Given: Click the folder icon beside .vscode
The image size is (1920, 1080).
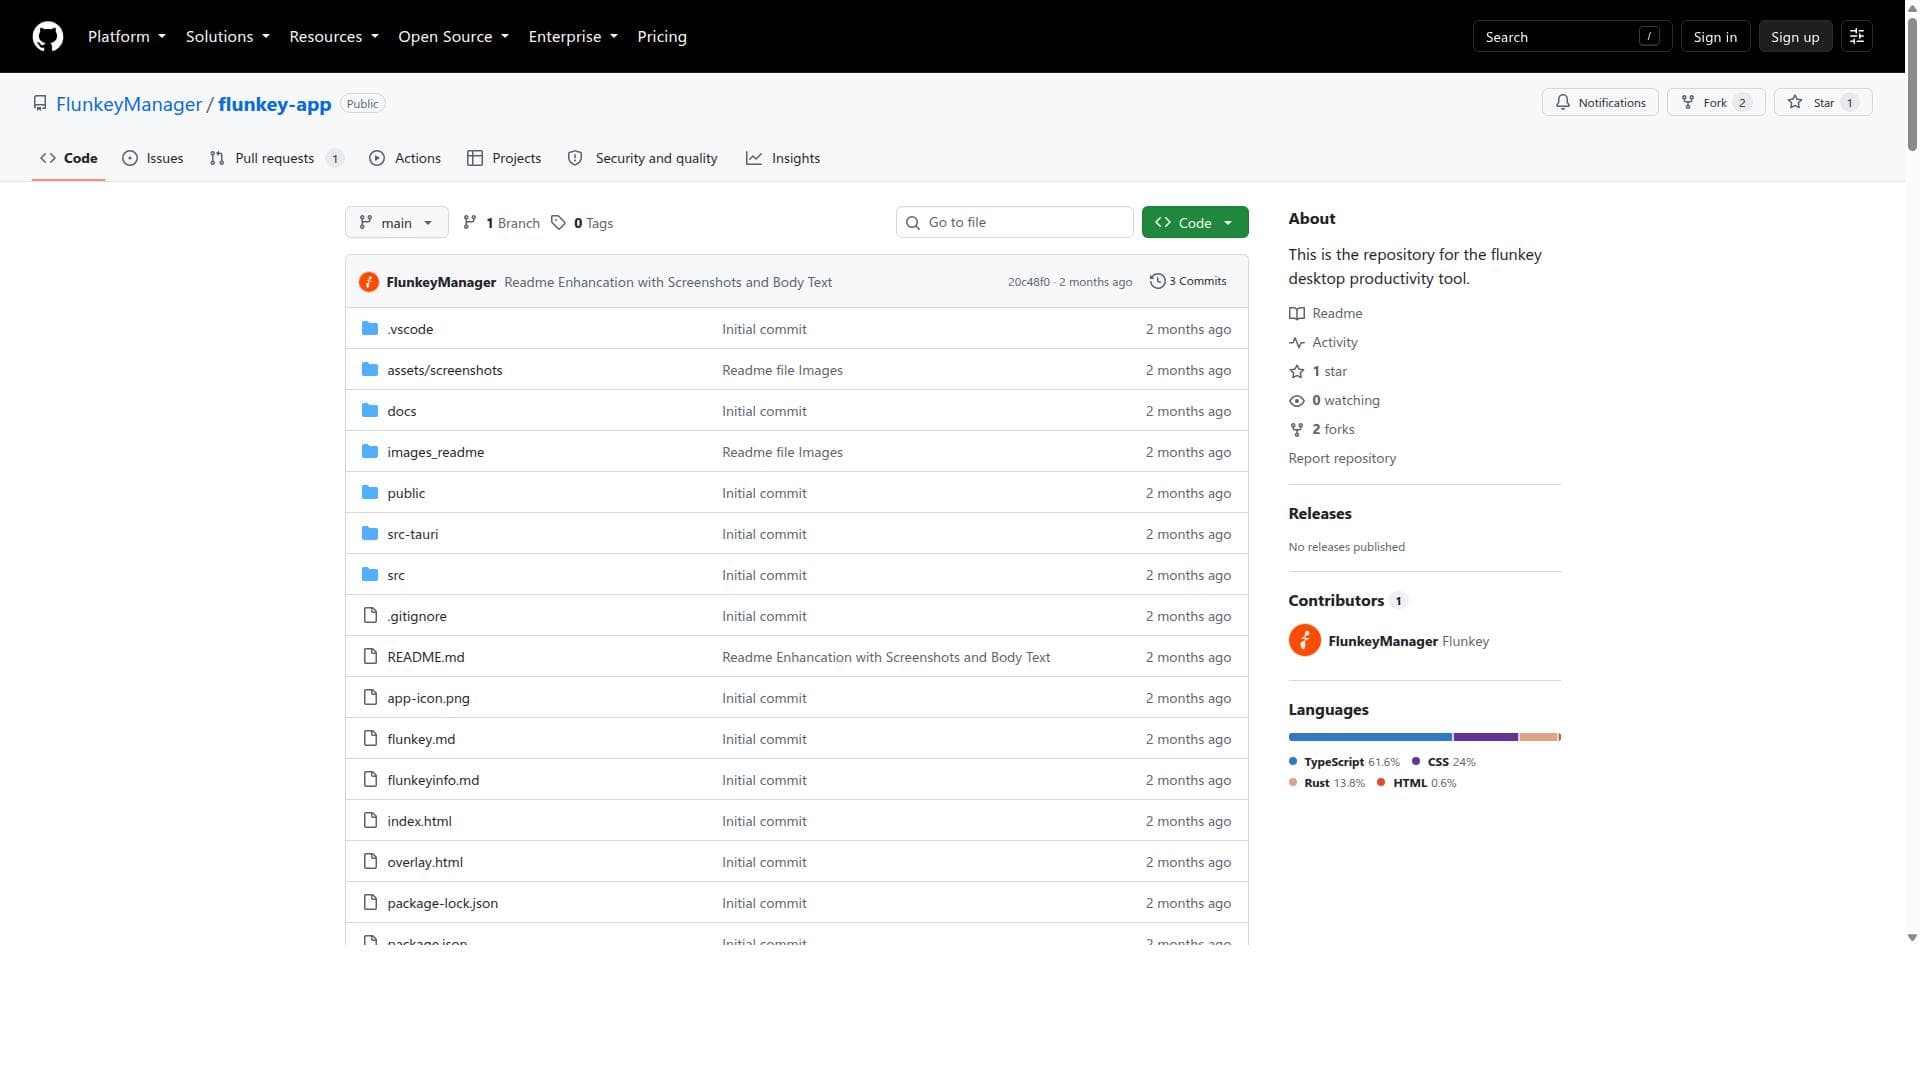Looking at the screenshot, I should click(x=370, y=329).
